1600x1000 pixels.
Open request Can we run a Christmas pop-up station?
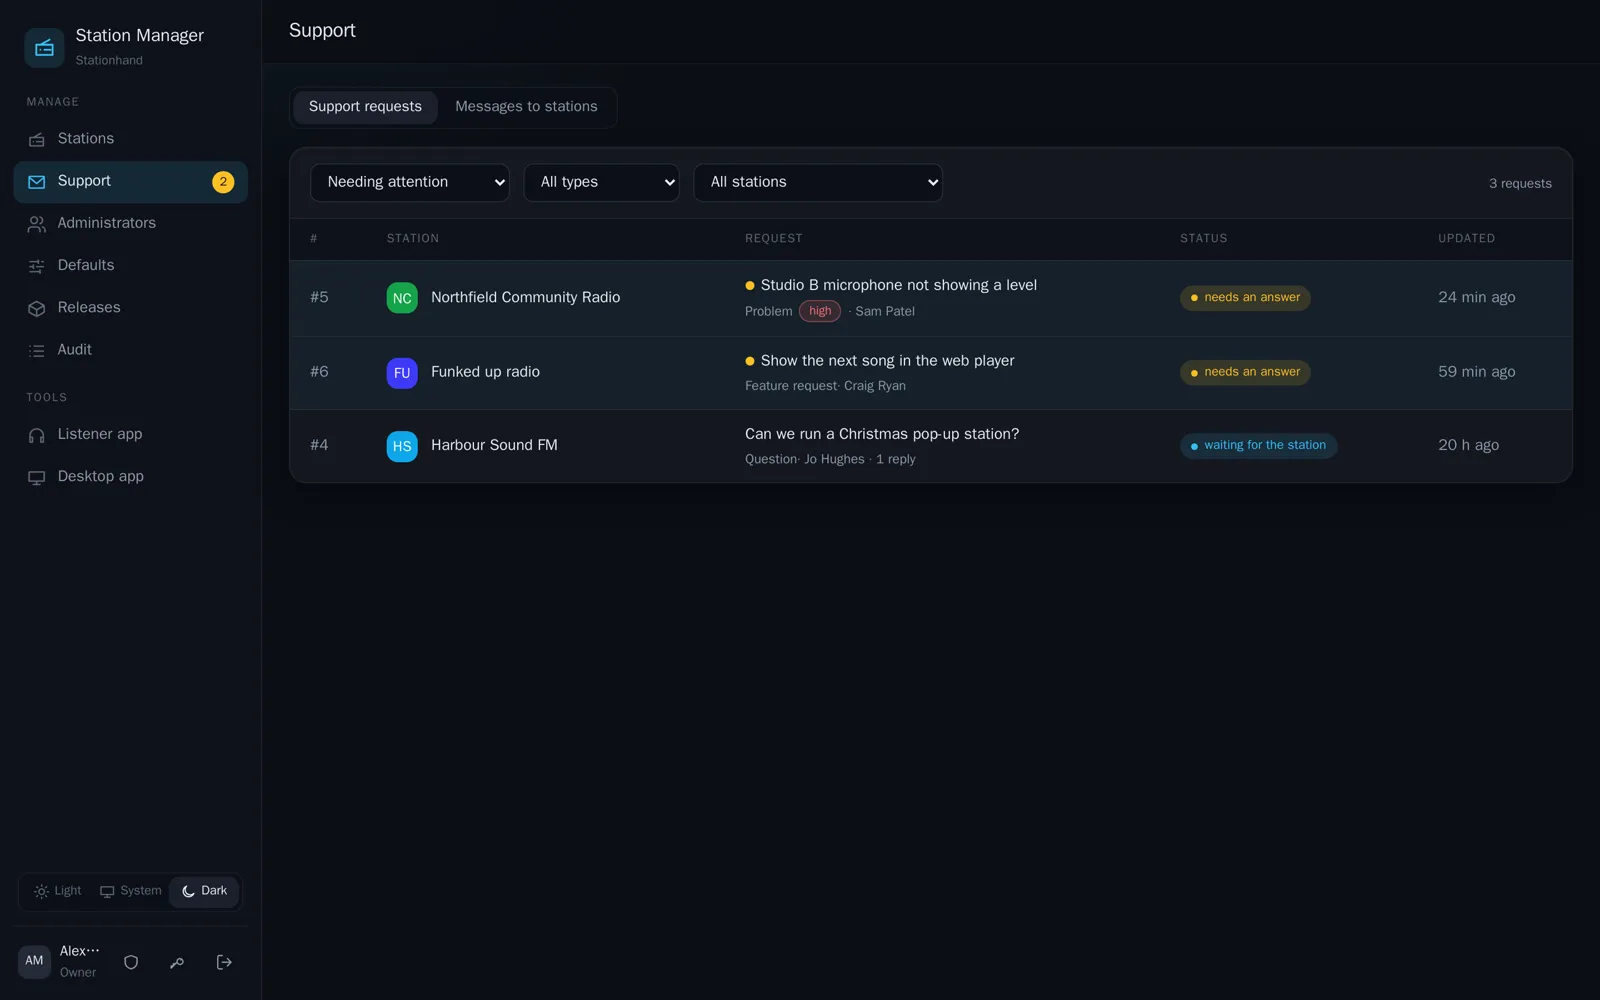coord(882,434)
